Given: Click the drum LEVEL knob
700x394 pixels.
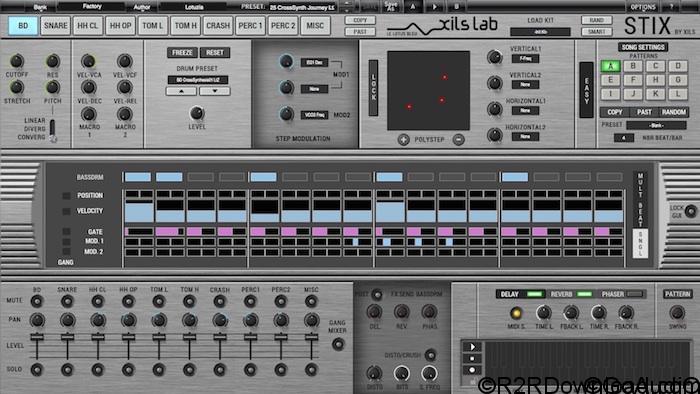Looking at the screenshot, I should click(x=197, y=113).
